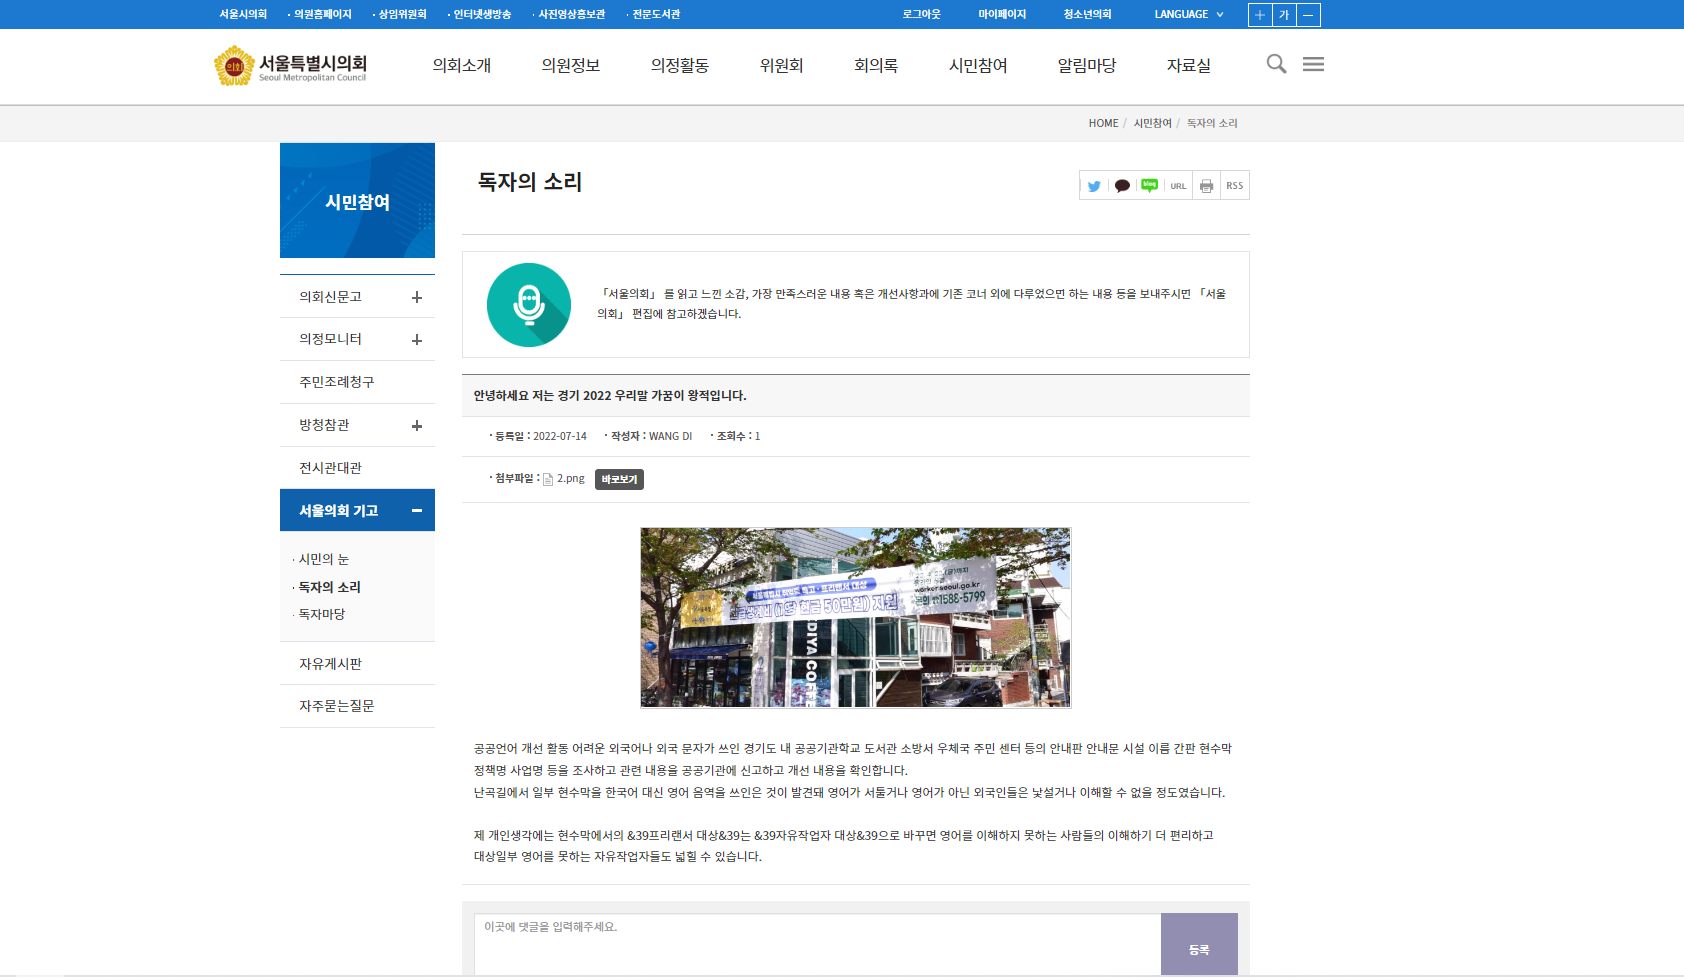Screen dimensions: 1684x977
Task: Open the RSS feed button
Action: tap(1235, 186)
